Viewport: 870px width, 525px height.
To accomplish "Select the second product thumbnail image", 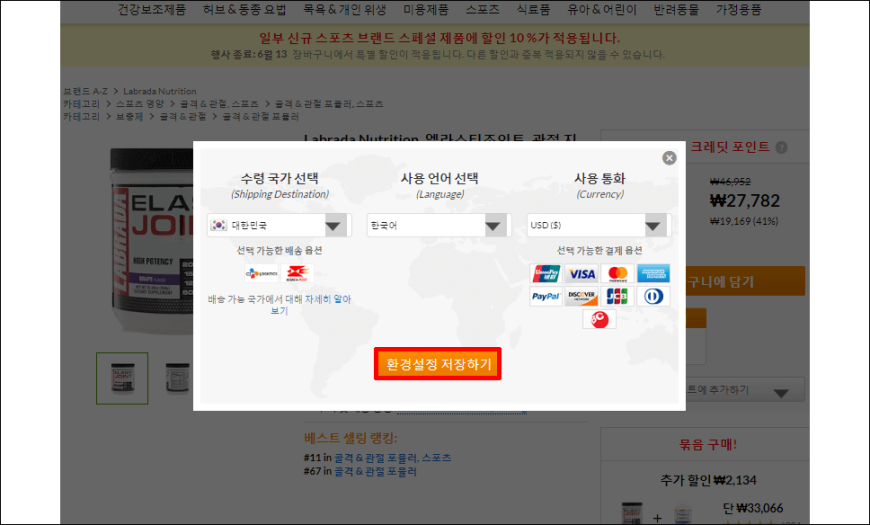I will pyautogui.click(x=177, y=378).
